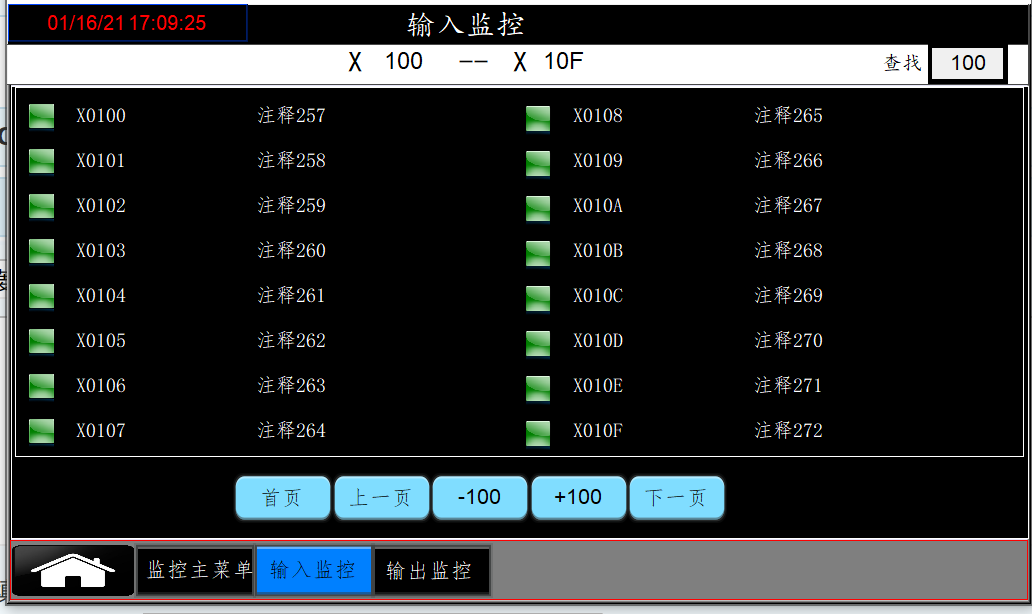1032x614 pixels.
Task: Click the green indicator lamp for X0107
Action: (41, 431)
